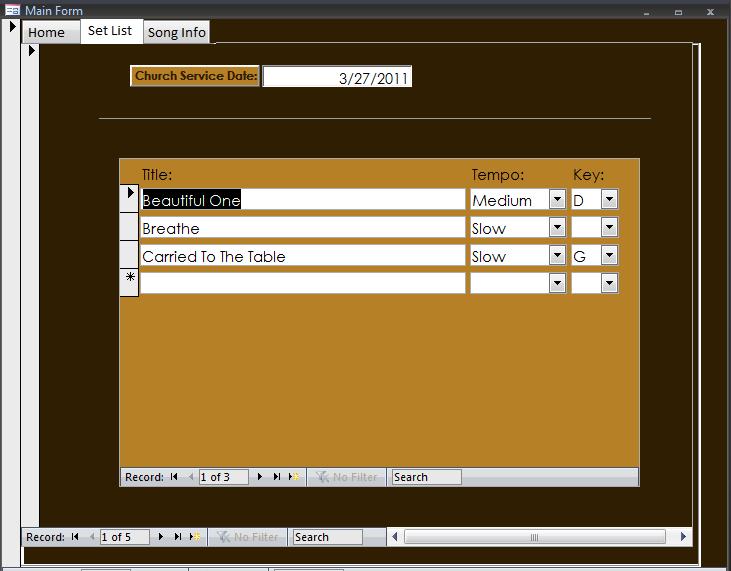Go to previous record in song subform
The image size is (731, 571).
[x=190, y=477]
